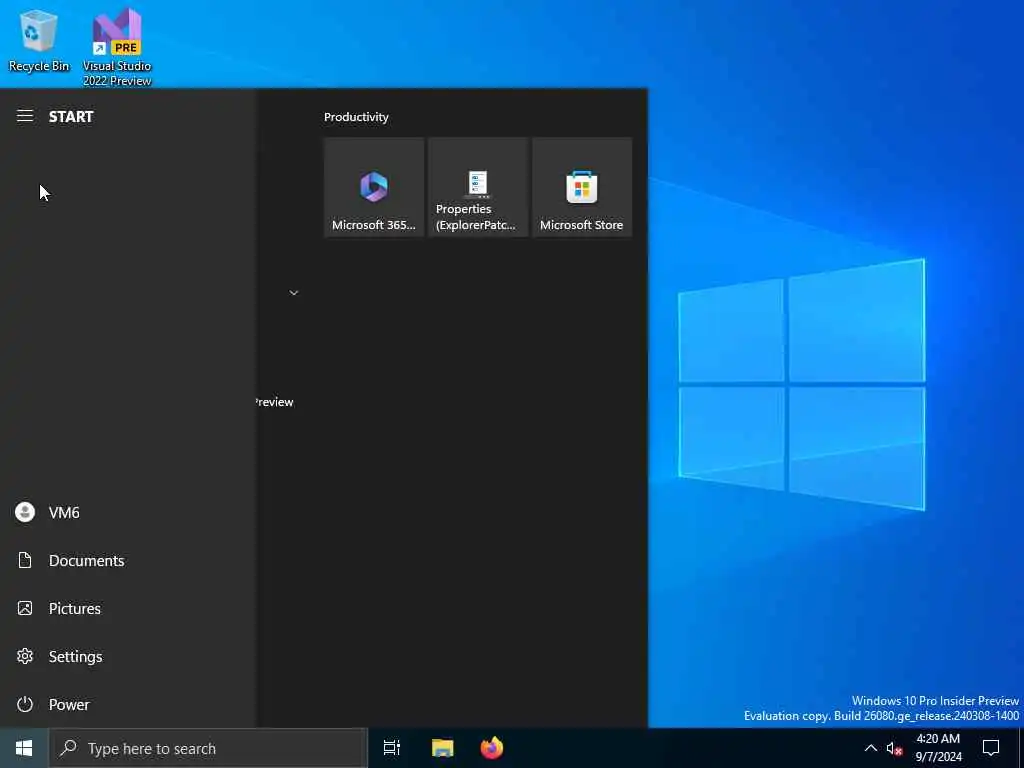Open the VM6 user account menu
The width and height of the screenshot is (1024, 768).
pos(127,513)
